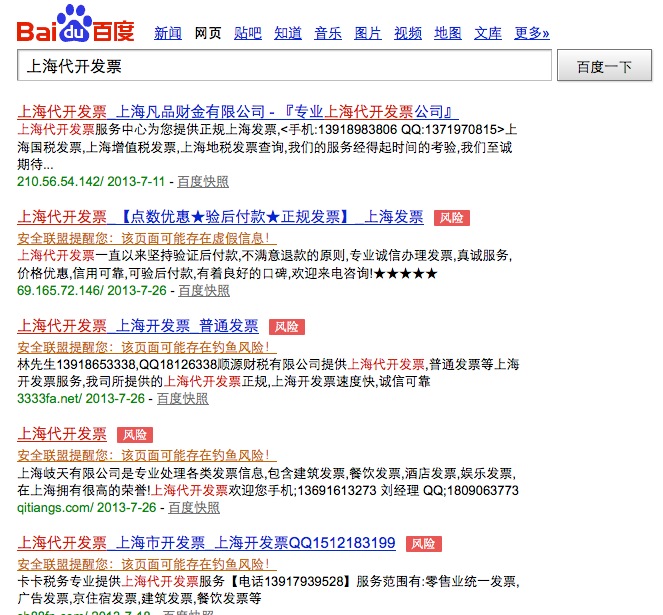Screen dimensions: 663x615
Task: Click the 百度一下 search button
Action: point(604,66)
